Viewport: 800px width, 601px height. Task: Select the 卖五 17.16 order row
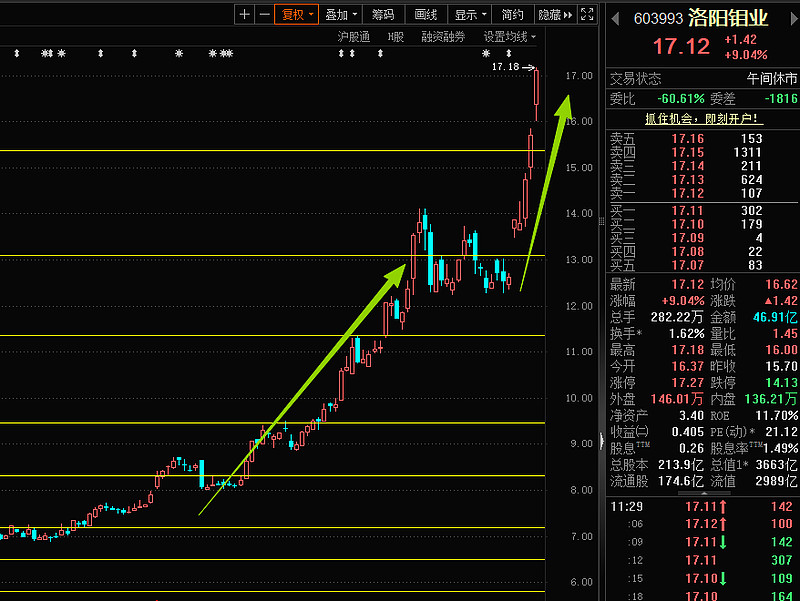tap(703, 139)
